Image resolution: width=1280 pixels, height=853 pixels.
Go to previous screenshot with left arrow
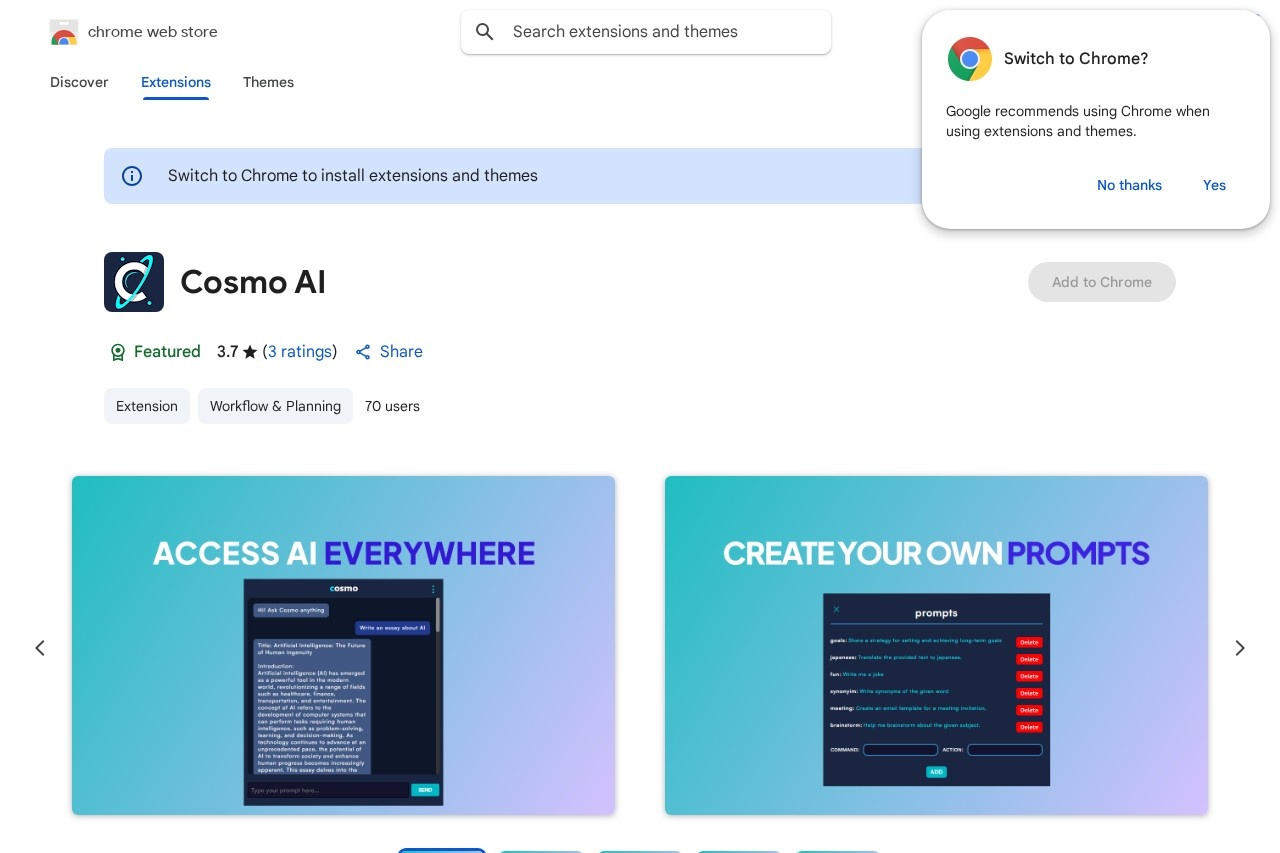pyautogui.click(x=40, y=648)
